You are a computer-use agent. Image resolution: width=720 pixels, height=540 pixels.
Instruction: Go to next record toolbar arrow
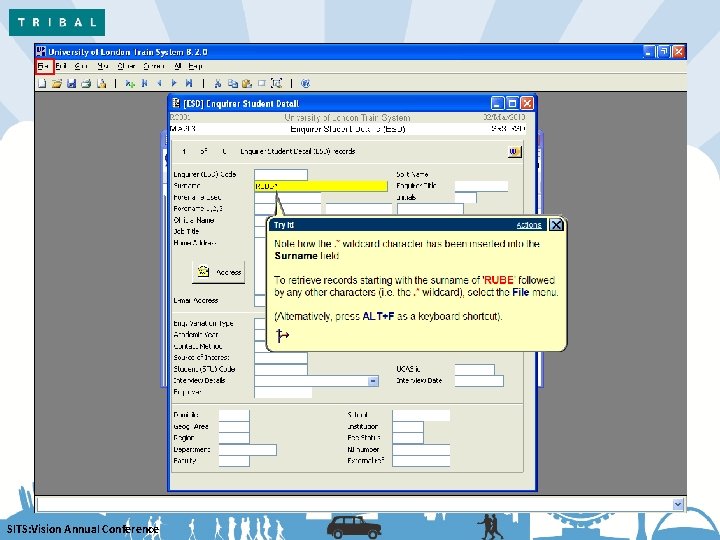coord(174,83)
